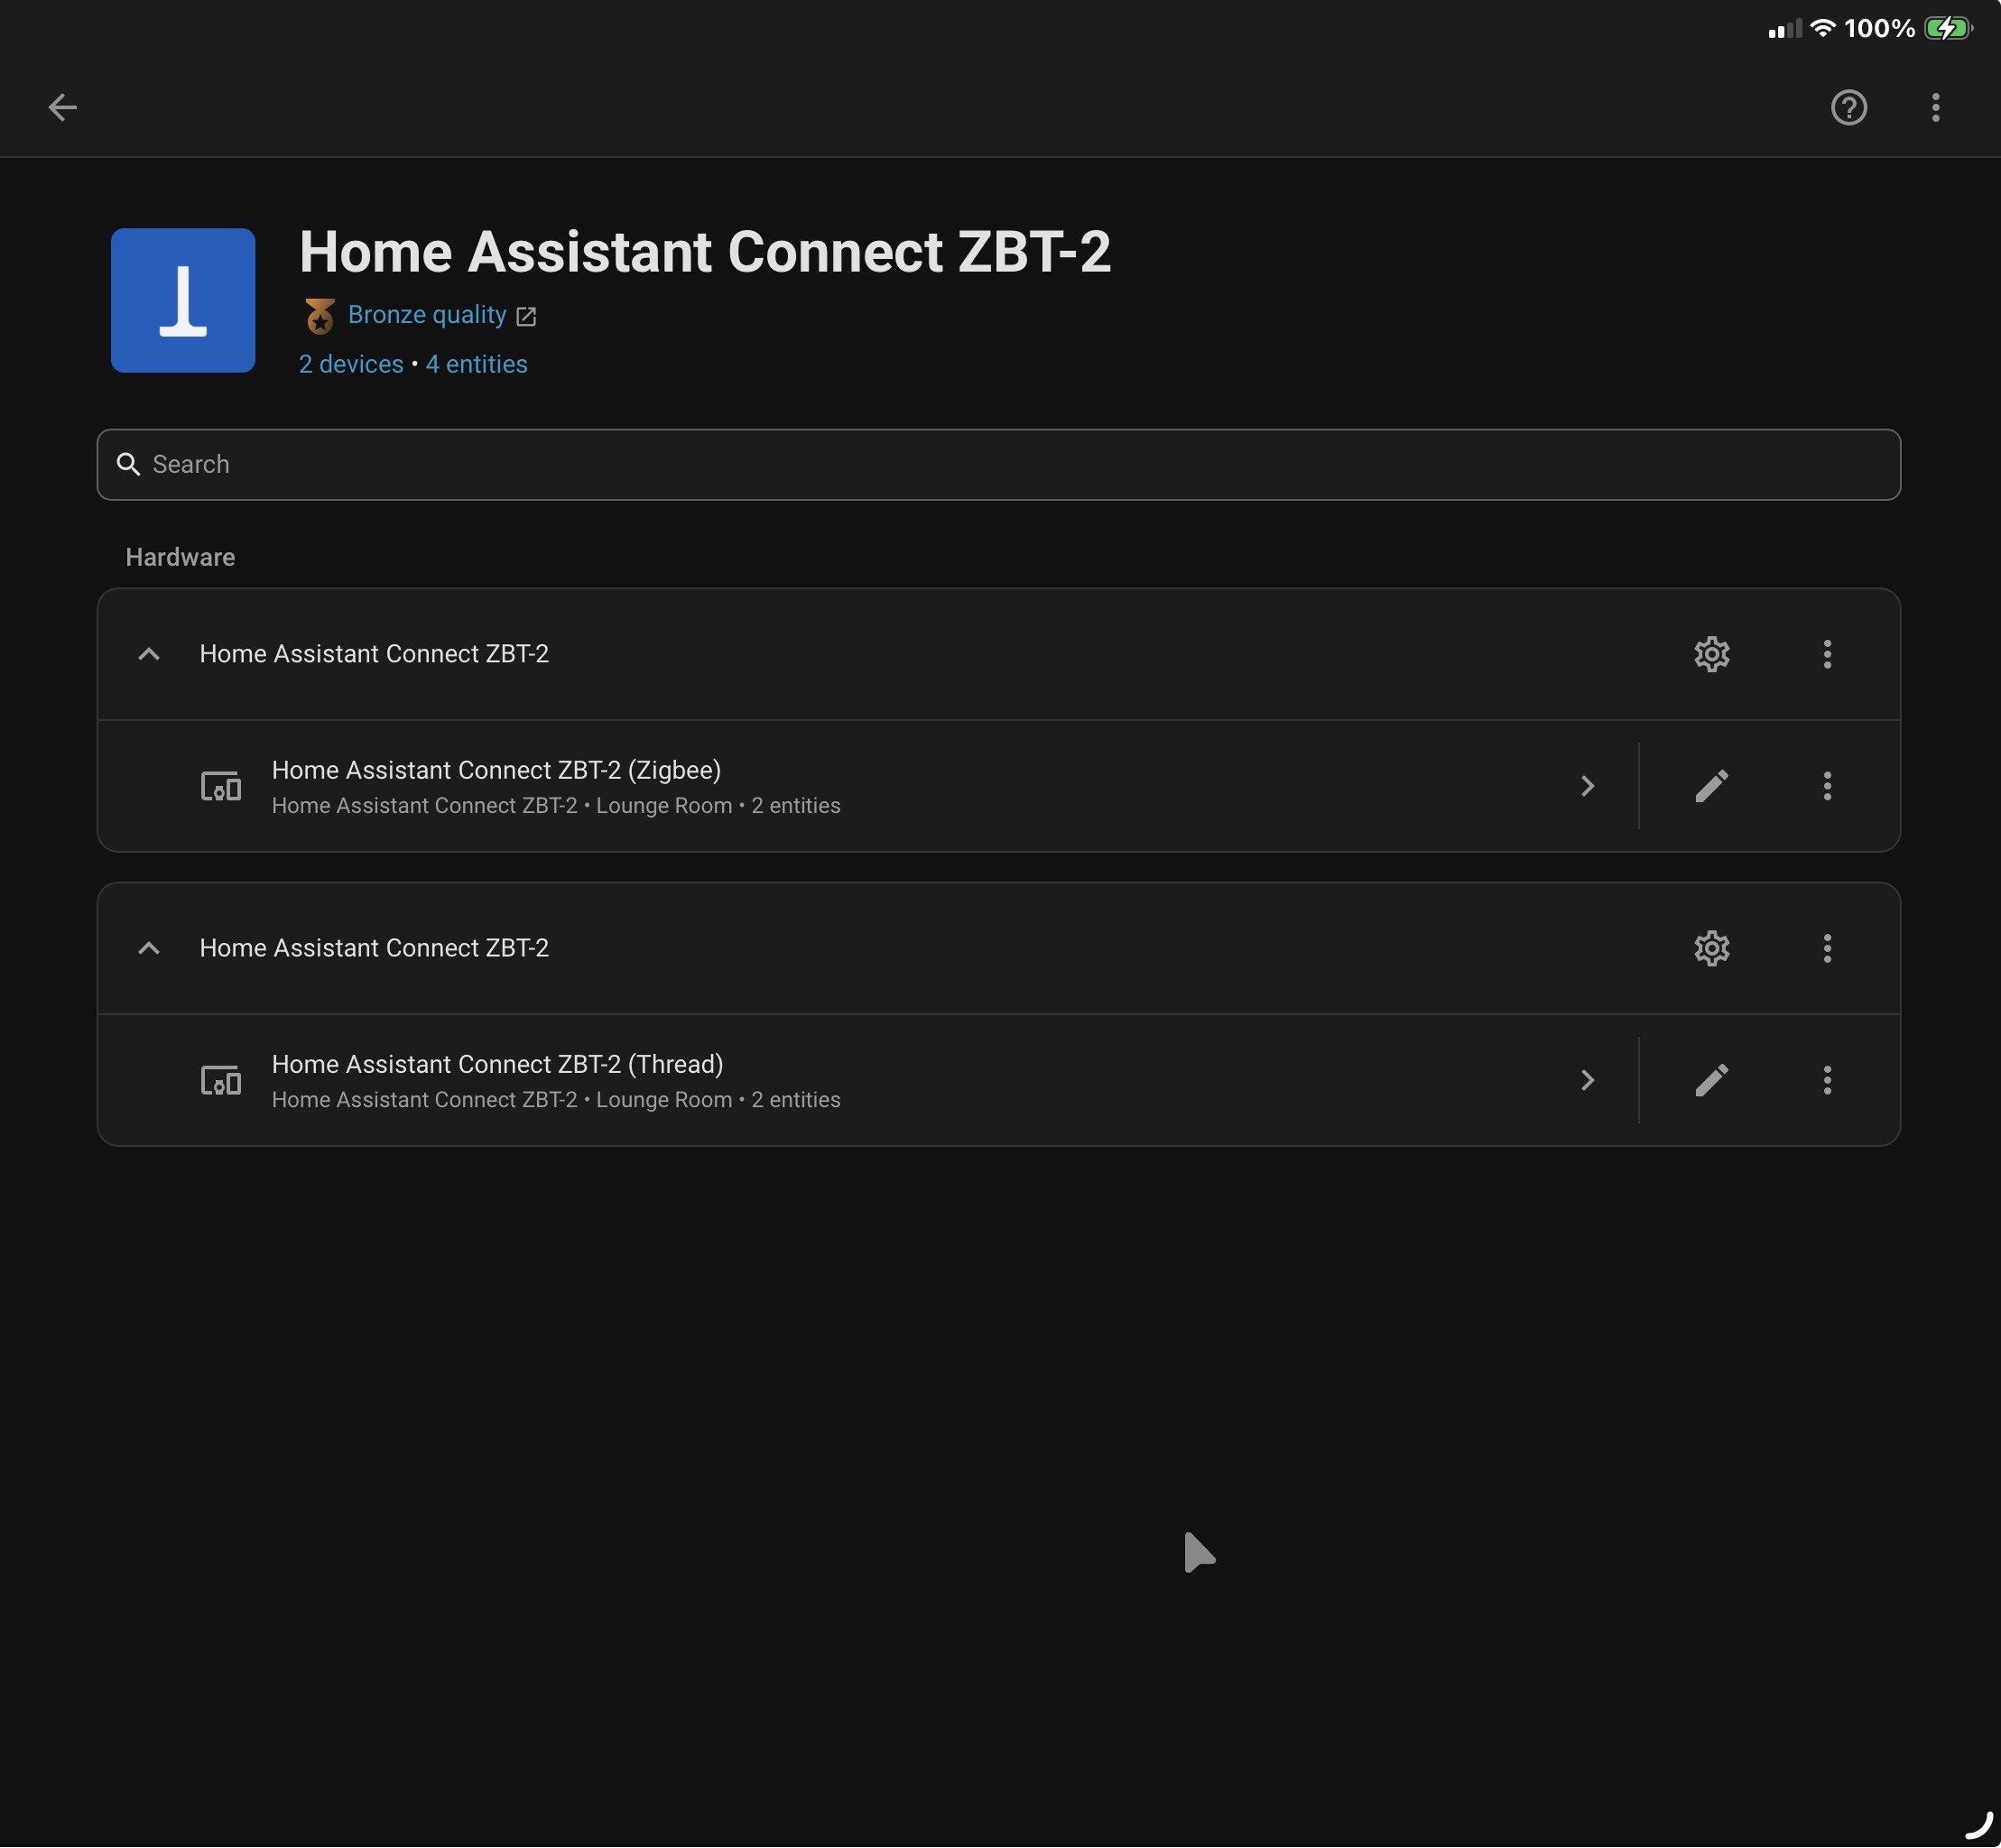Focus the Search input field

998,464
